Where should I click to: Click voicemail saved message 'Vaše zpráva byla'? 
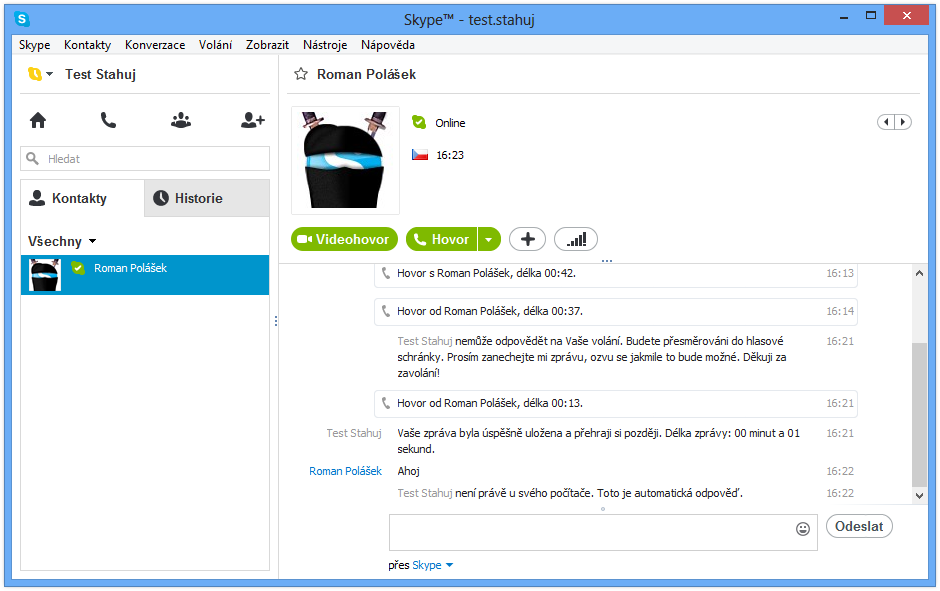coord(598,441)
